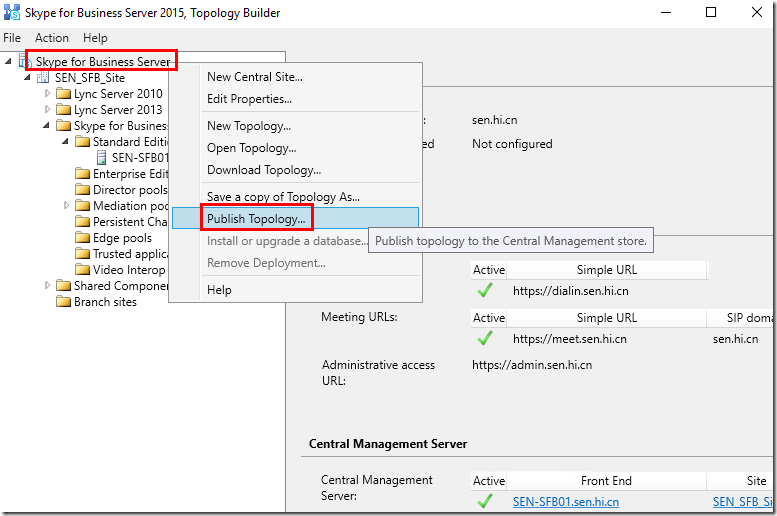Click the Topology Builder title bar app icon

click(12, 12)
